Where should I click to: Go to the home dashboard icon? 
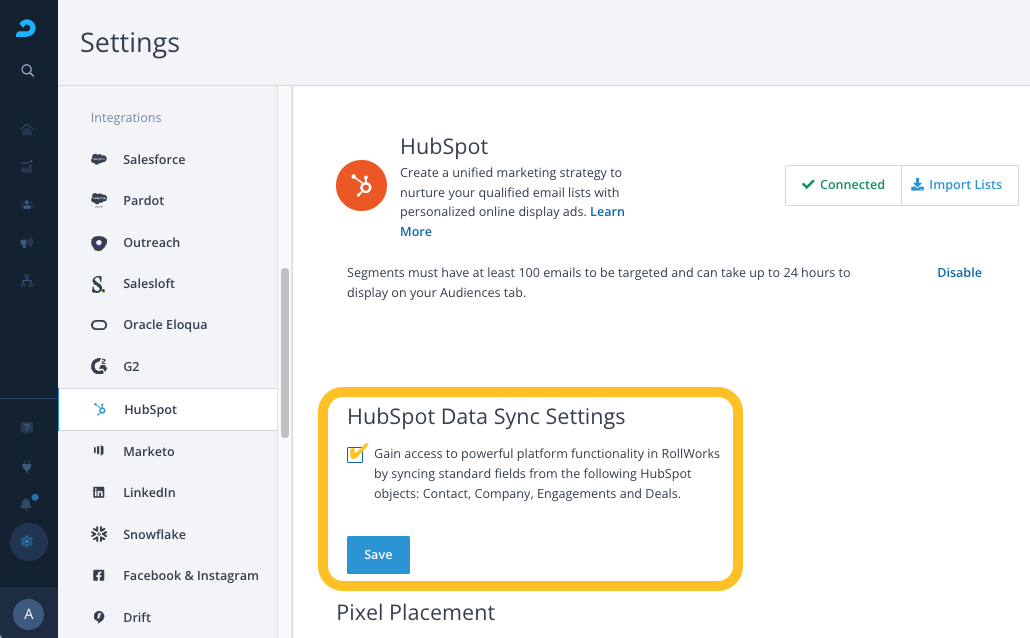(x=27, y=129)
